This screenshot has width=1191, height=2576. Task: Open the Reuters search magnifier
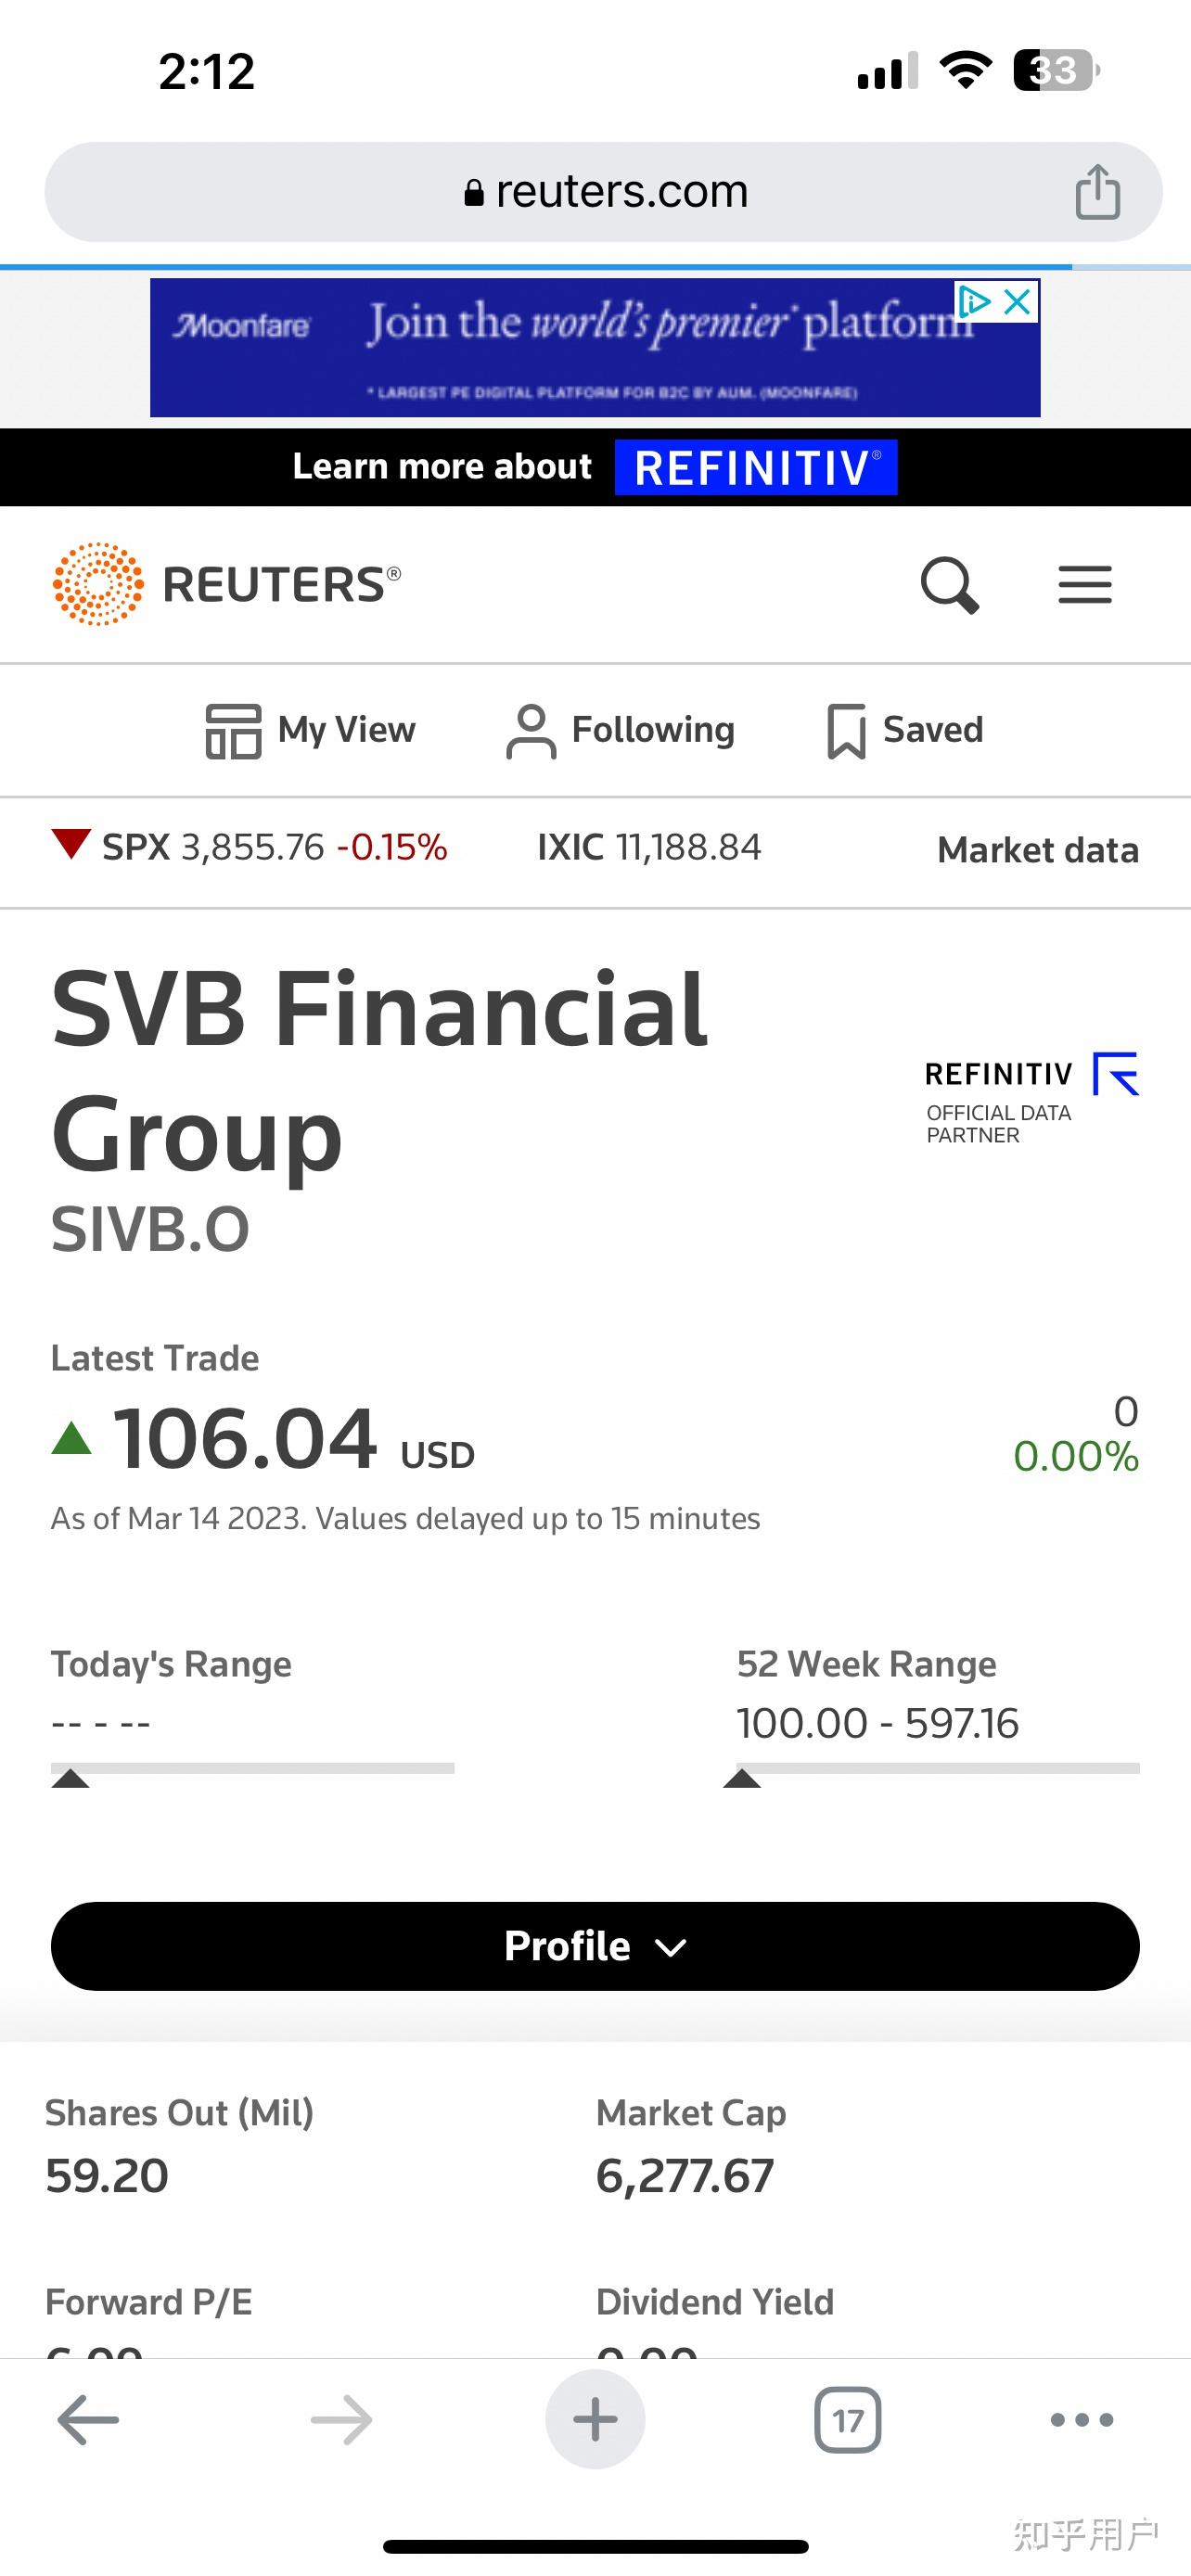click(948, 584)
